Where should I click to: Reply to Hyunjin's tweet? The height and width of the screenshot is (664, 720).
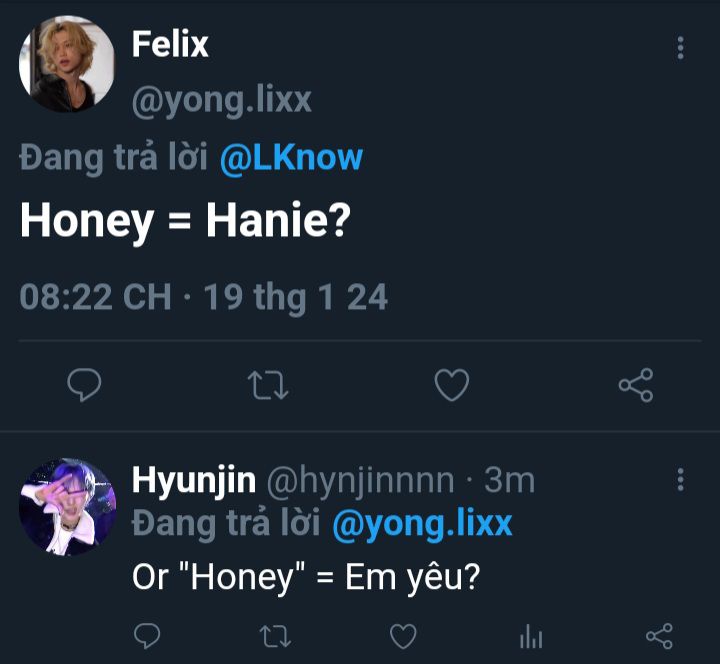pyautogui.click(x=147, y=634)
